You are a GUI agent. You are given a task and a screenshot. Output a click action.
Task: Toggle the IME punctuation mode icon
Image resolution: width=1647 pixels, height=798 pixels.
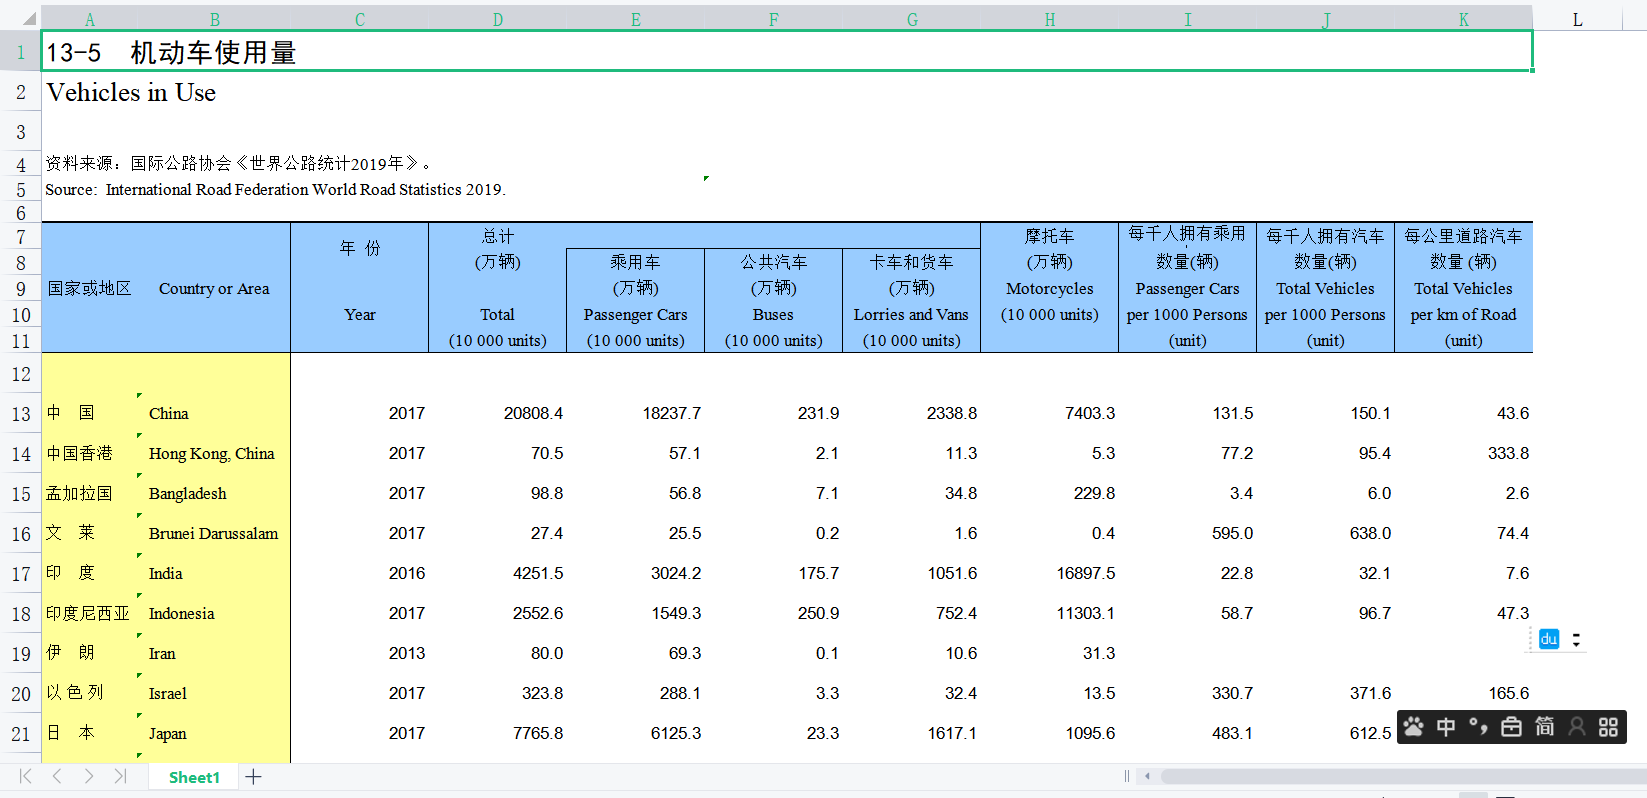1478,727
